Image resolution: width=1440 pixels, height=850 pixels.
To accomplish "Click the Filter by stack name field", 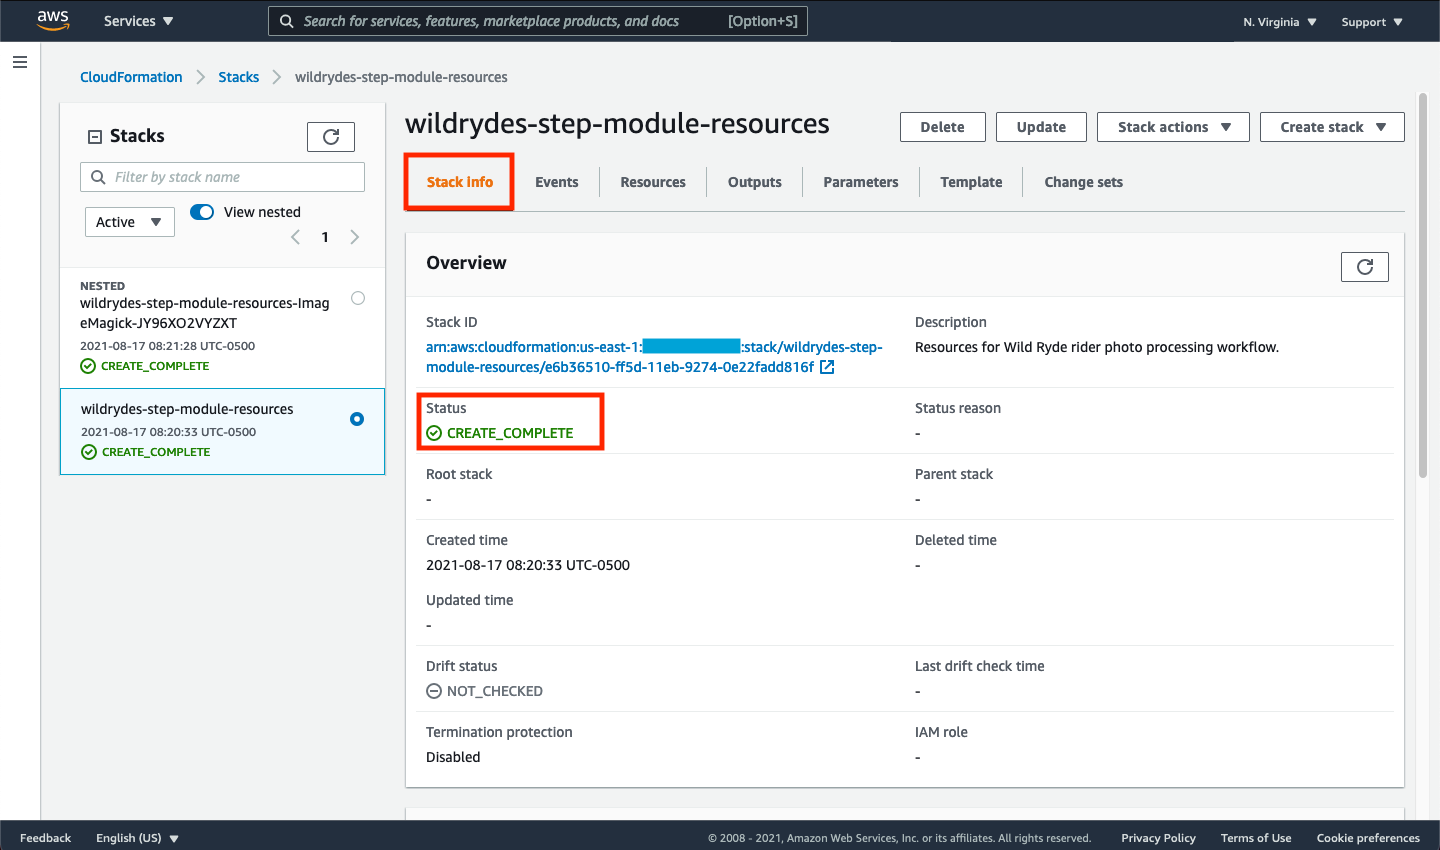I will tap(222, 177).
